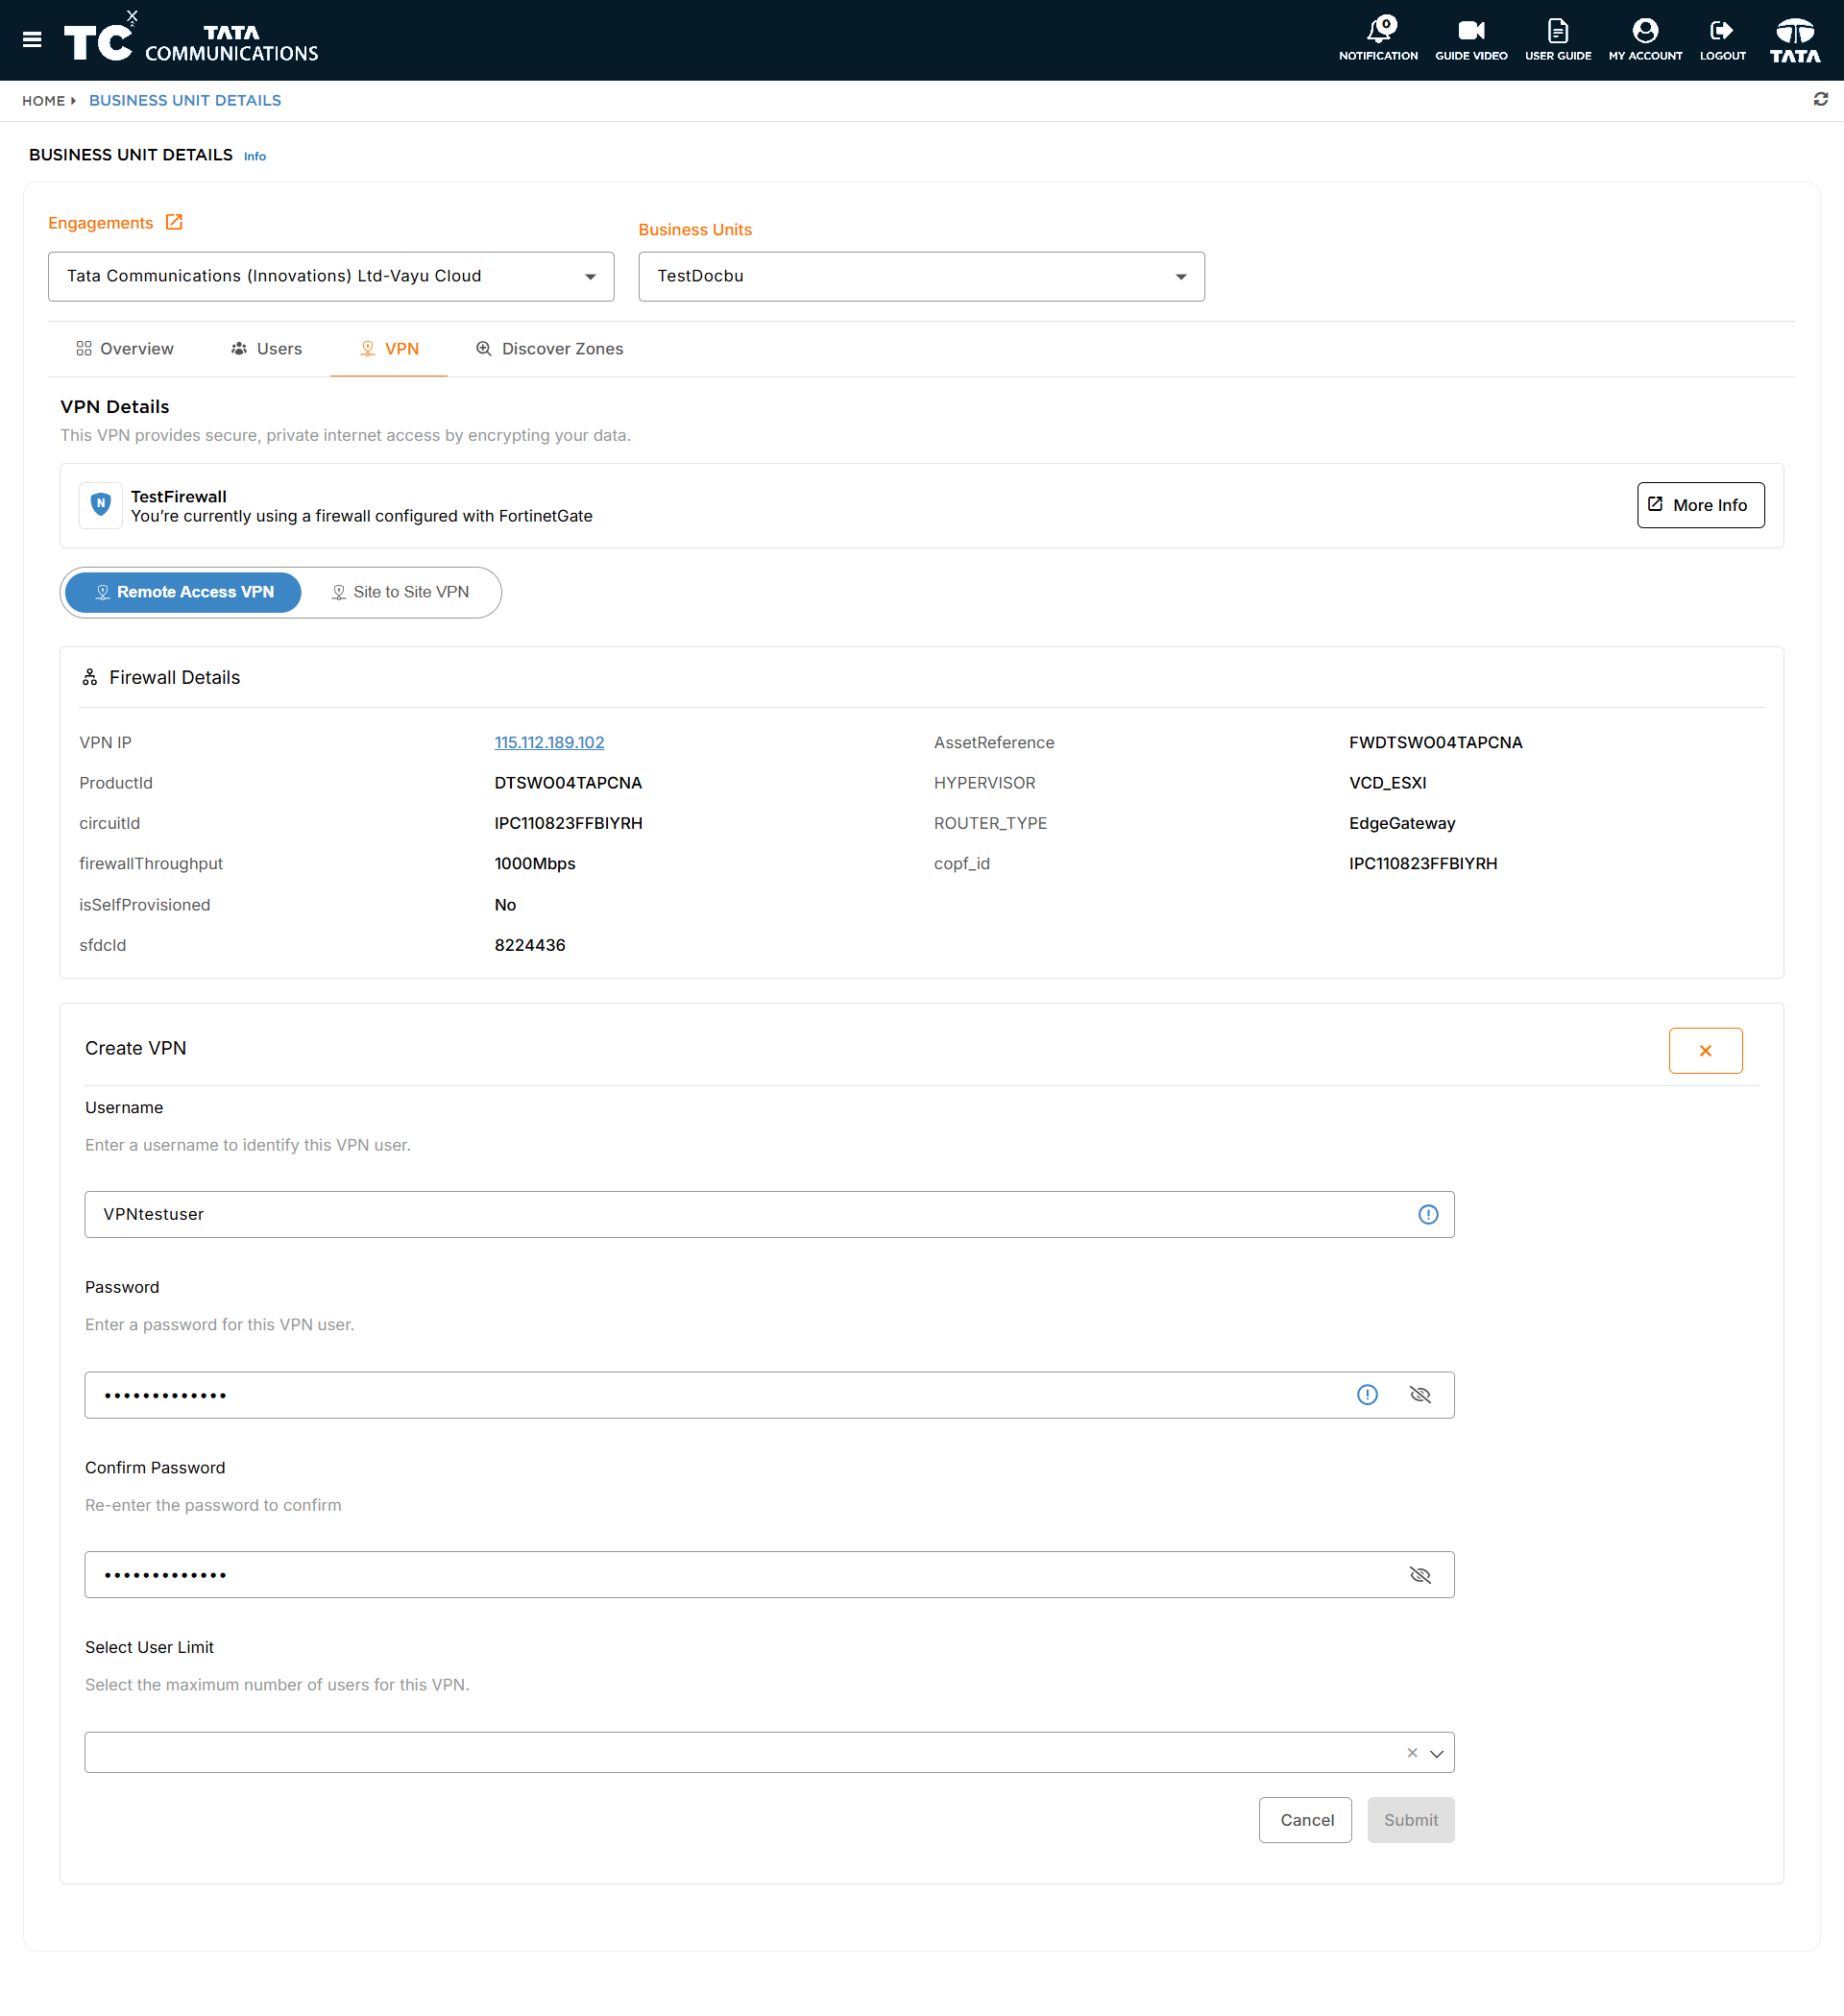Click the Username input field

click(x=769, y=1214)
